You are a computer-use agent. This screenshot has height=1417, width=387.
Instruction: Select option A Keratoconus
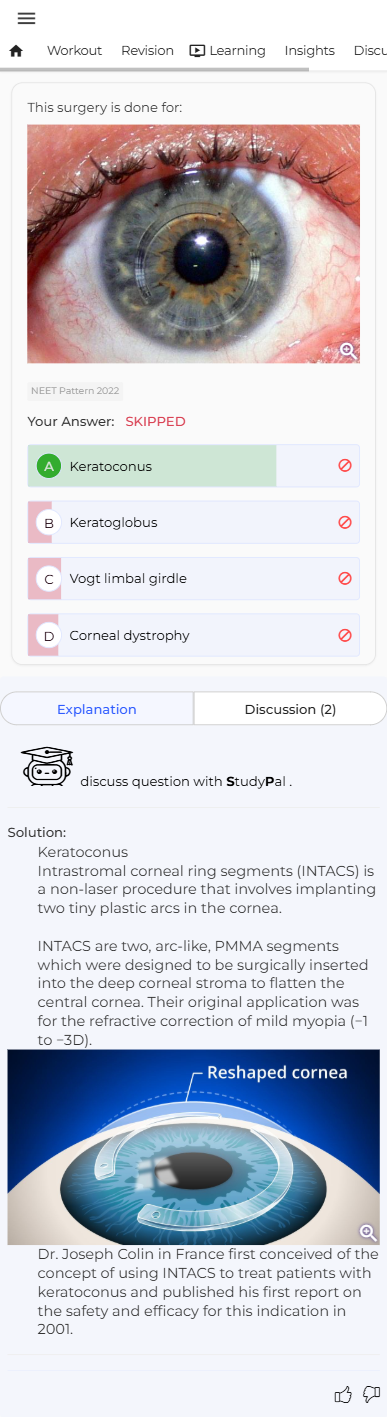193,466
